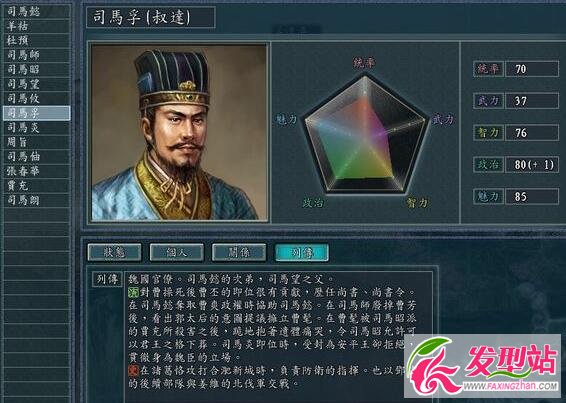Click the red 史 icon in the biography
This screenshot has width=566, height=403.
(133, 370)
